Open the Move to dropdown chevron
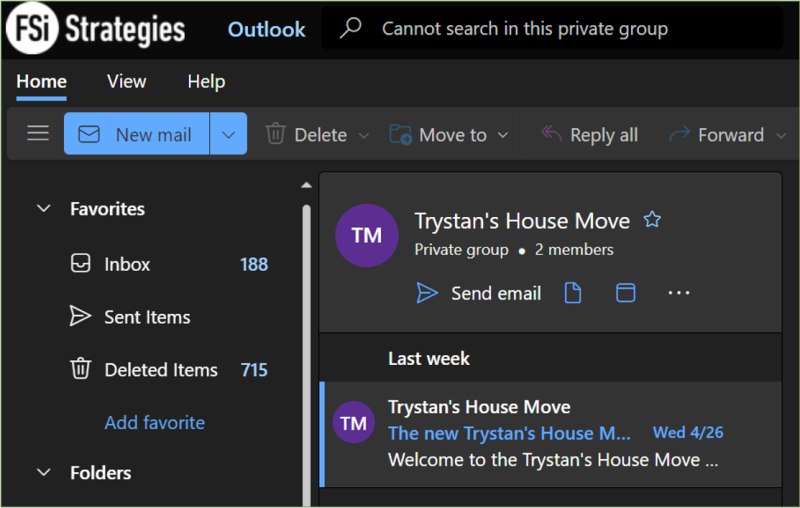 click(x=503, y=135)
